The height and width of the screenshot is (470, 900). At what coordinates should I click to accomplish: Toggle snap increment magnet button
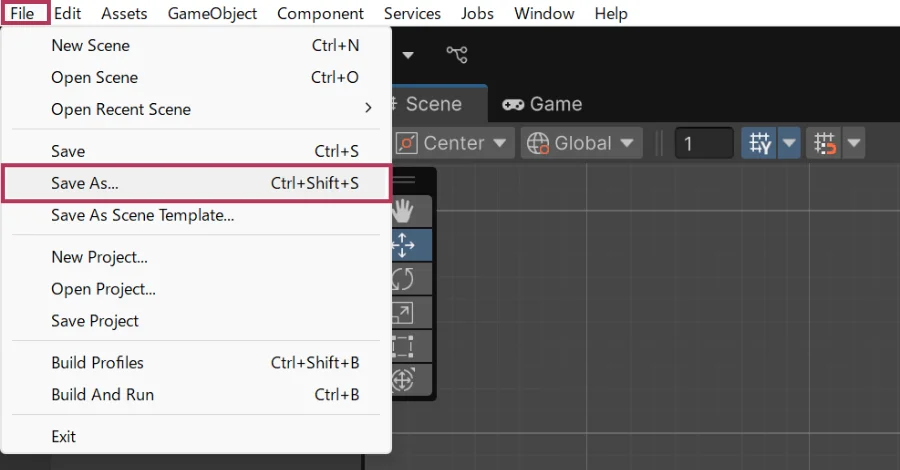(825, 143)
